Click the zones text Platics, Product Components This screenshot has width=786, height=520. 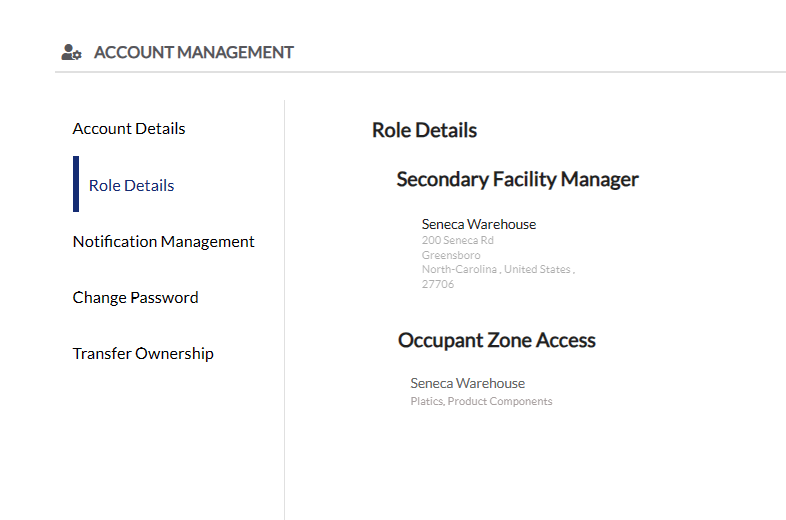coord(481,401)
